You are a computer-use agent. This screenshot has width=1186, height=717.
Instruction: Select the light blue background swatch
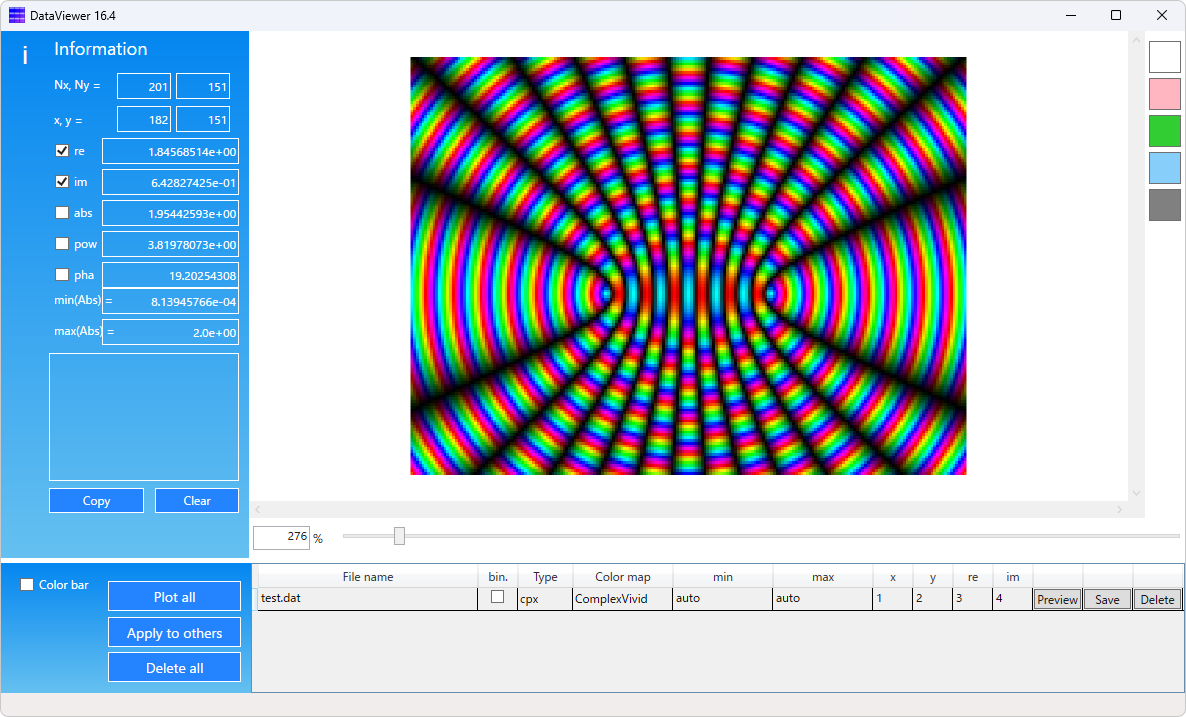click(x=1164, y=168)
